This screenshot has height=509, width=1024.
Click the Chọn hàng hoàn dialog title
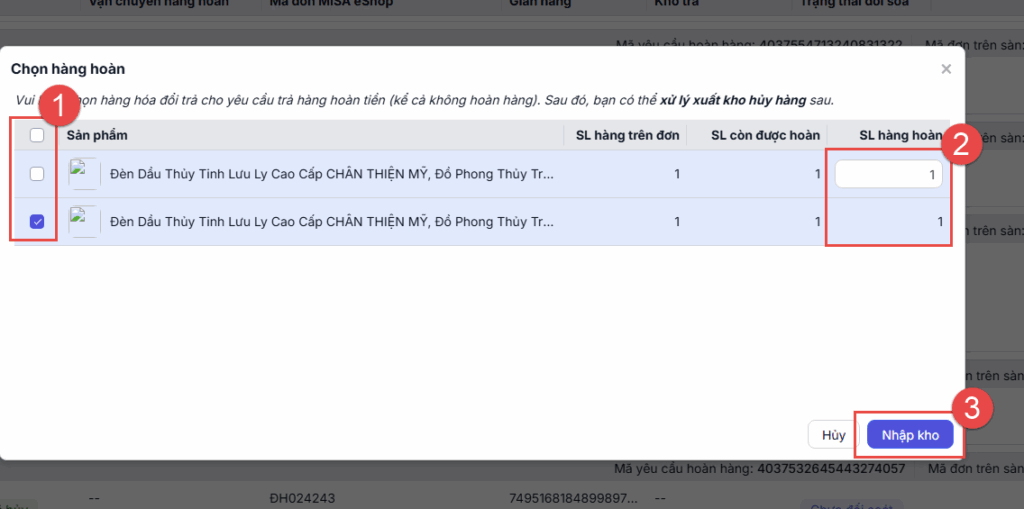(x=68, y=69)
